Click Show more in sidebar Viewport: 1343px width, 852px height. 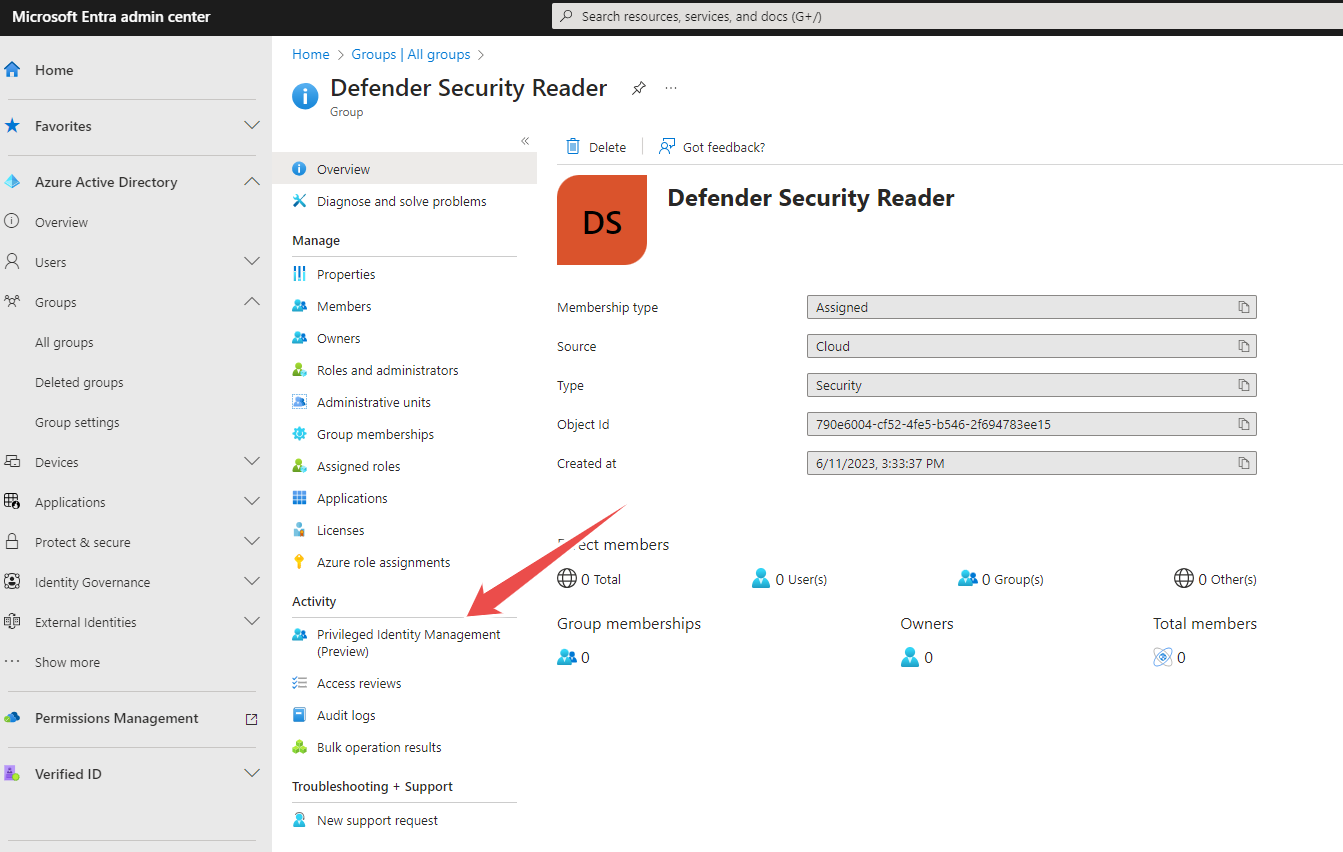[67, 662]
